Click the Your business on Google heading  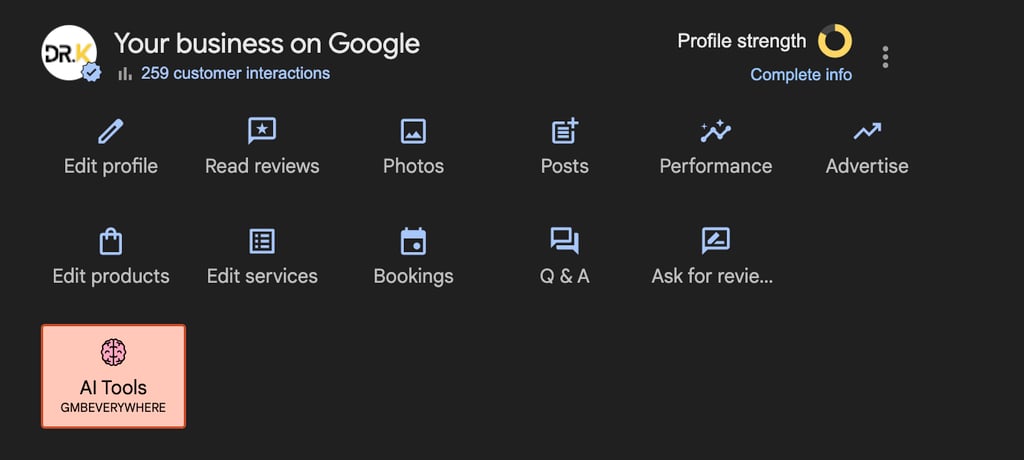pos(267,43)
